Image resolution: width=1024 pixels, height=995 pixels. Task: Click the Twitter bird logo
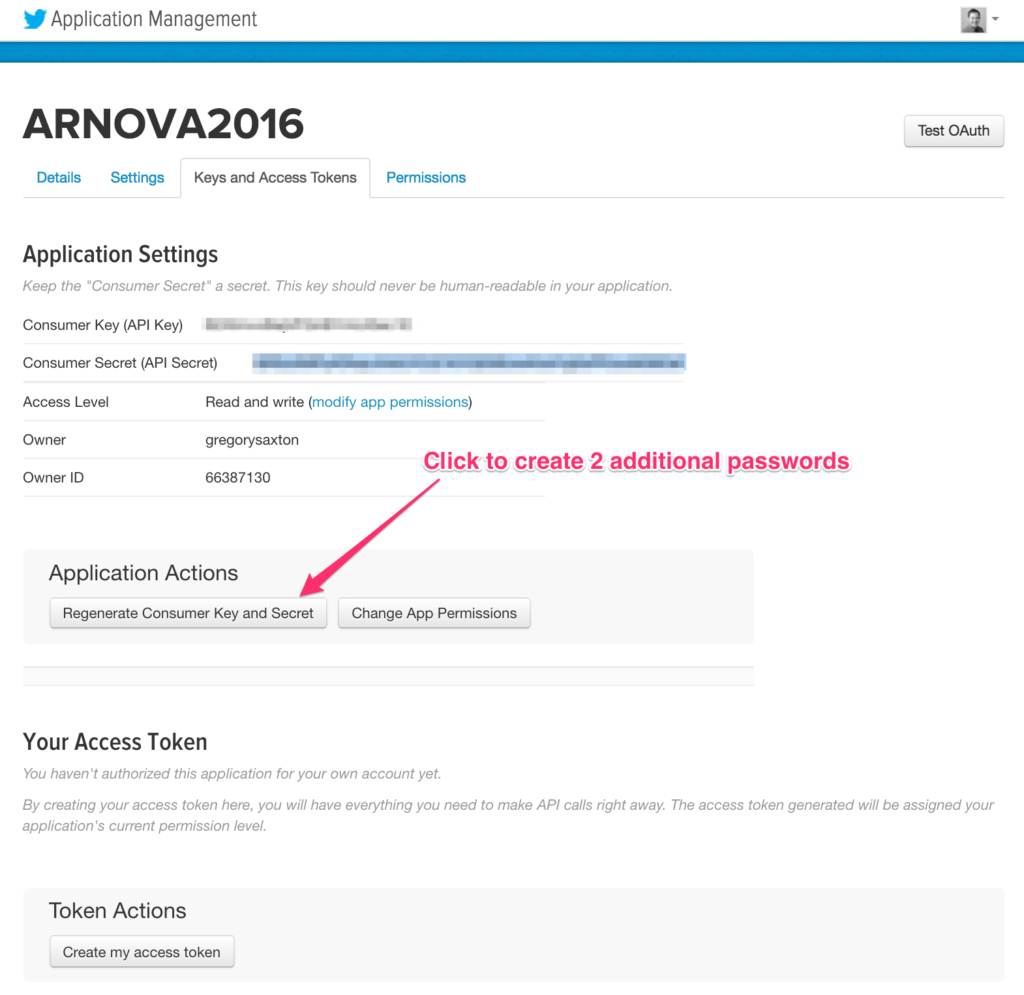point(34,18)
